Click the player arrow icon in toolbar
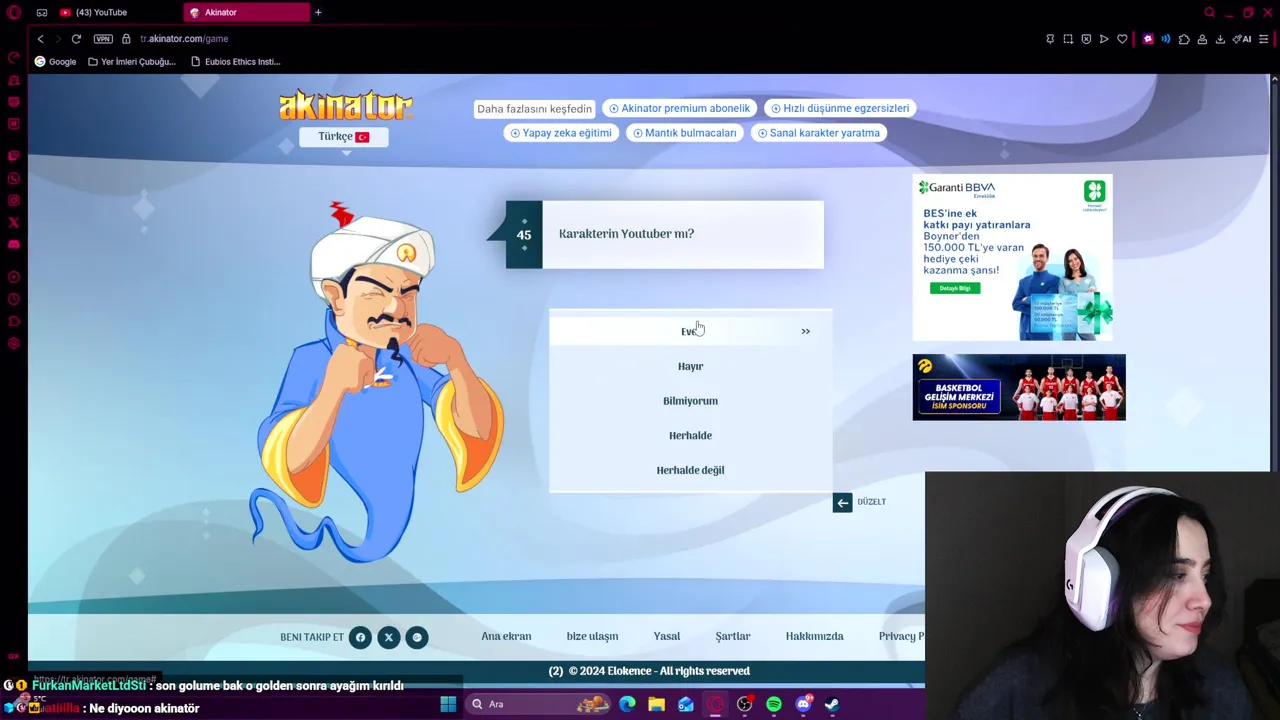Viewport: 1280px width, 720px height. pyautogui.click(x=1104, y=39)
